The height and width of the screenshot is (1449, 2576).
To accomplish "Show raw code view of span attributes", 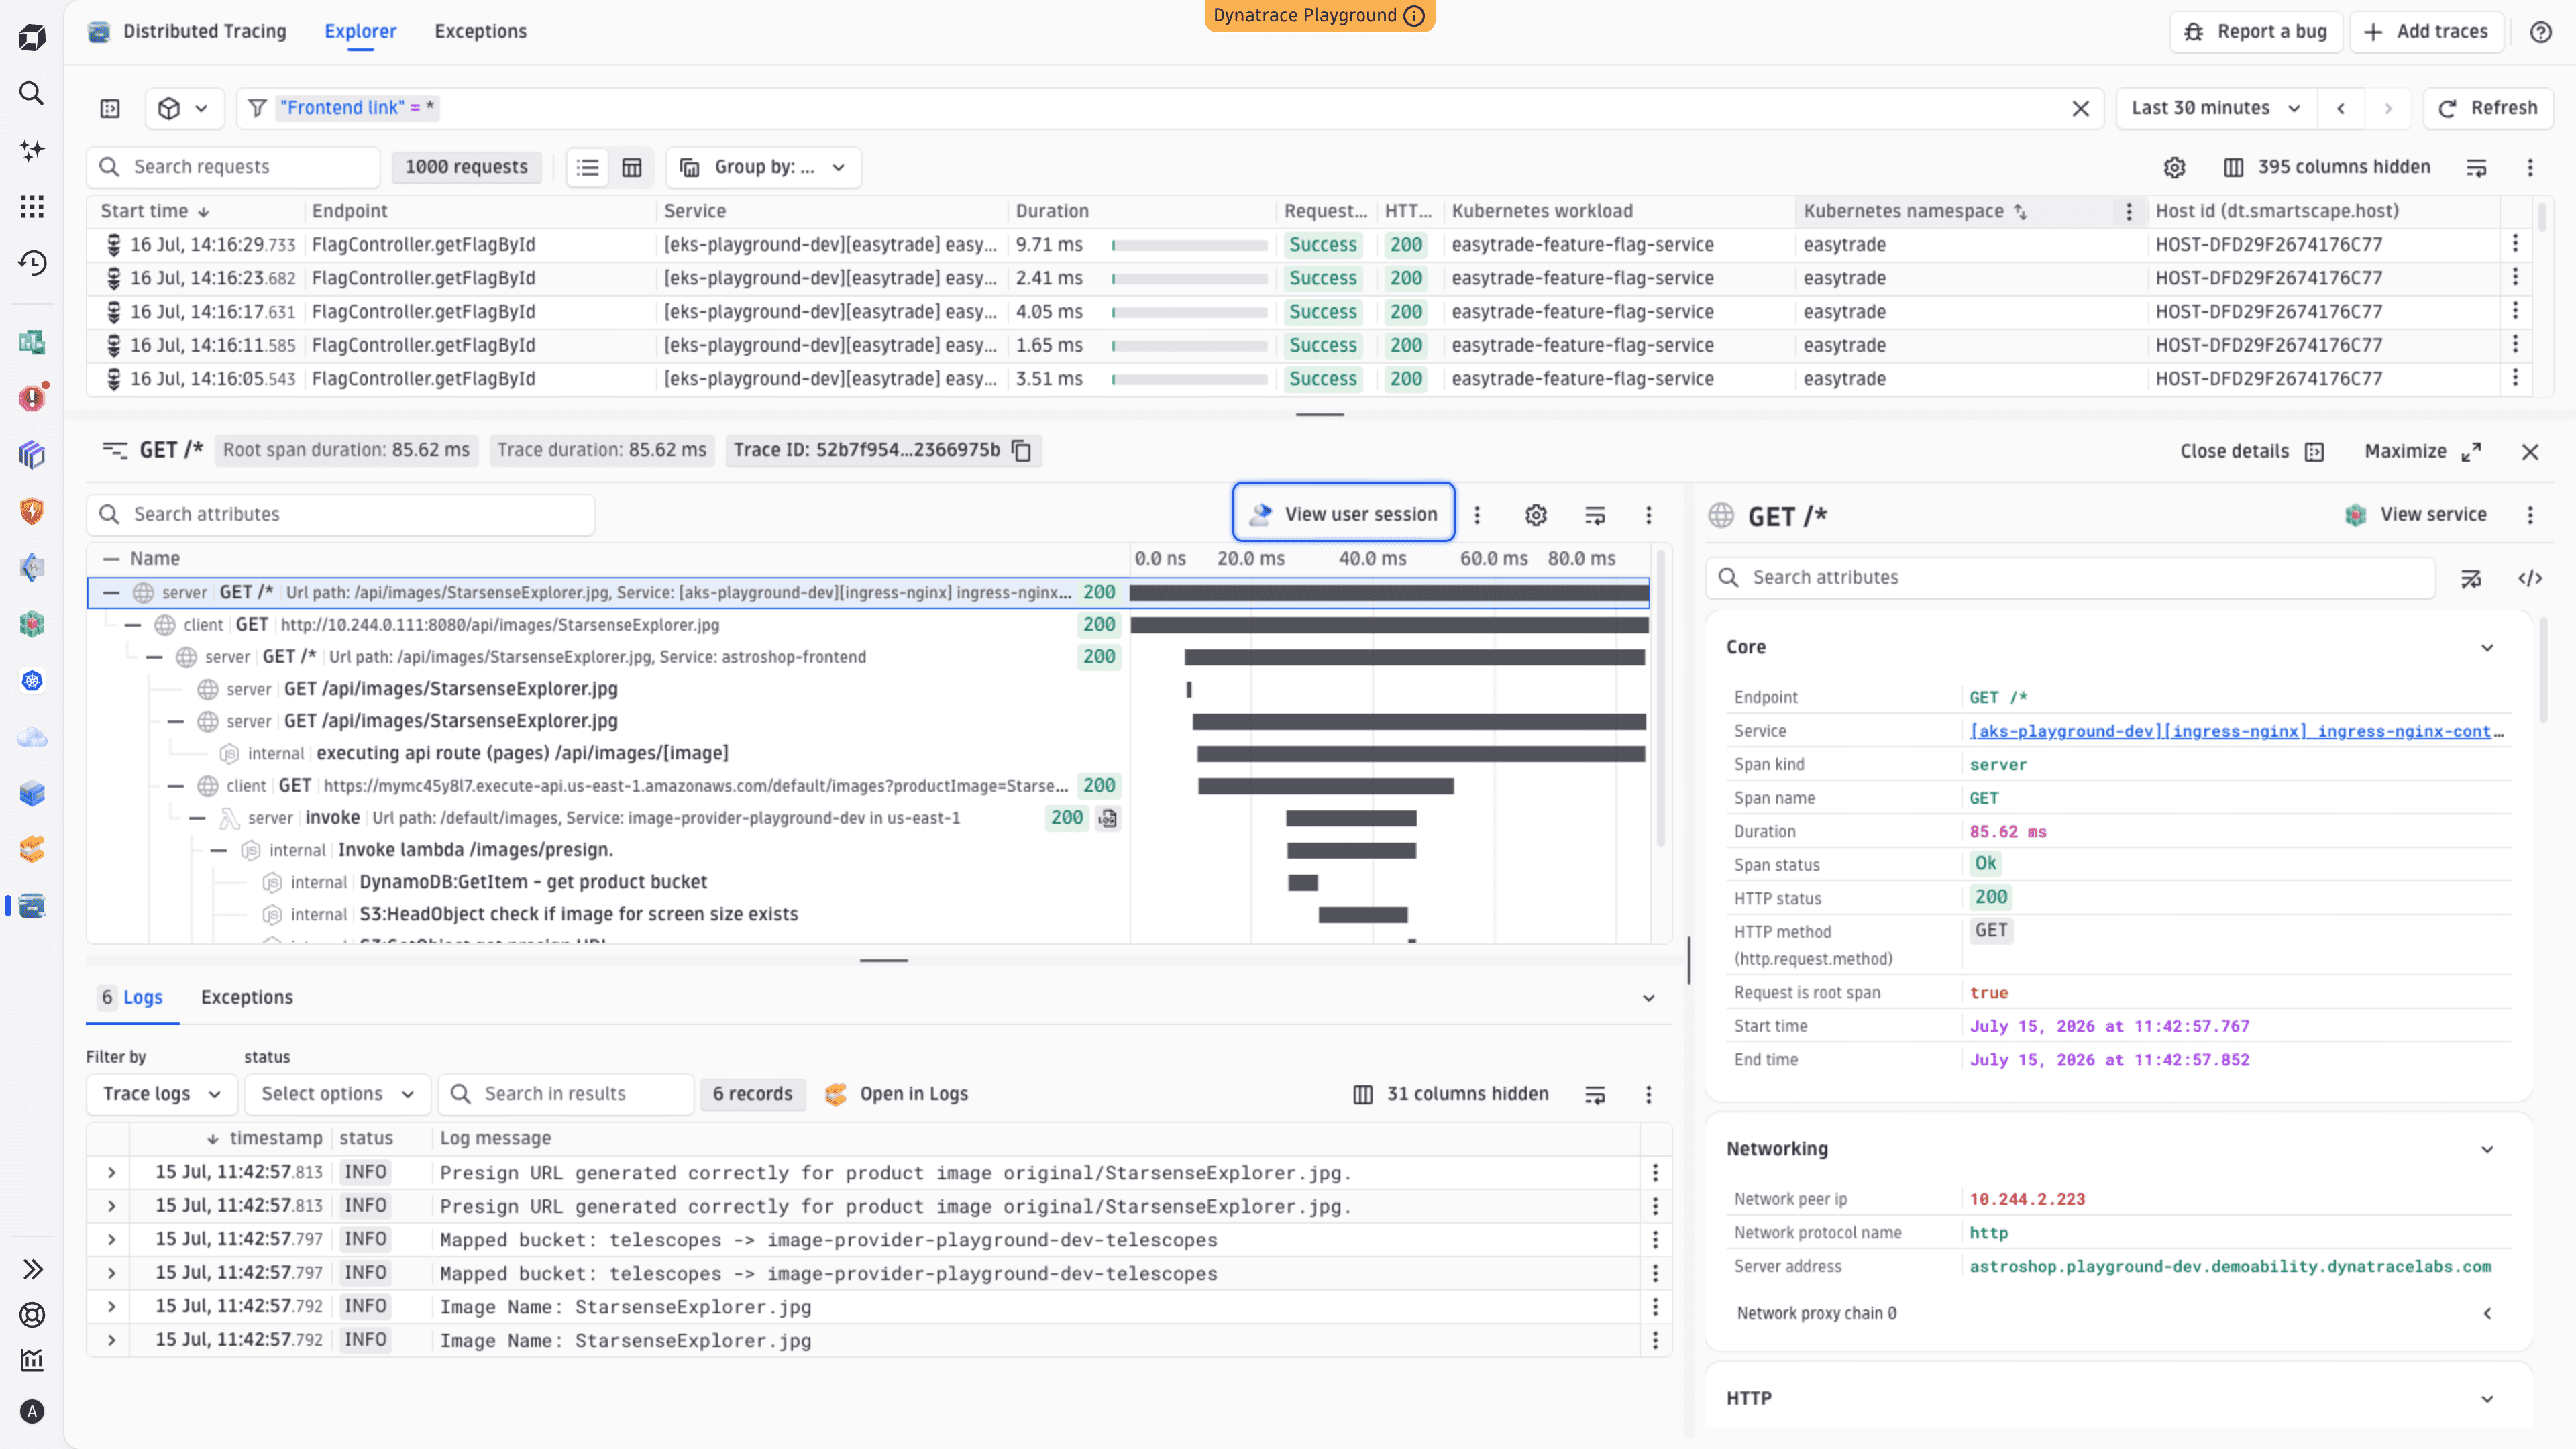I will [x=2530, y=578].
